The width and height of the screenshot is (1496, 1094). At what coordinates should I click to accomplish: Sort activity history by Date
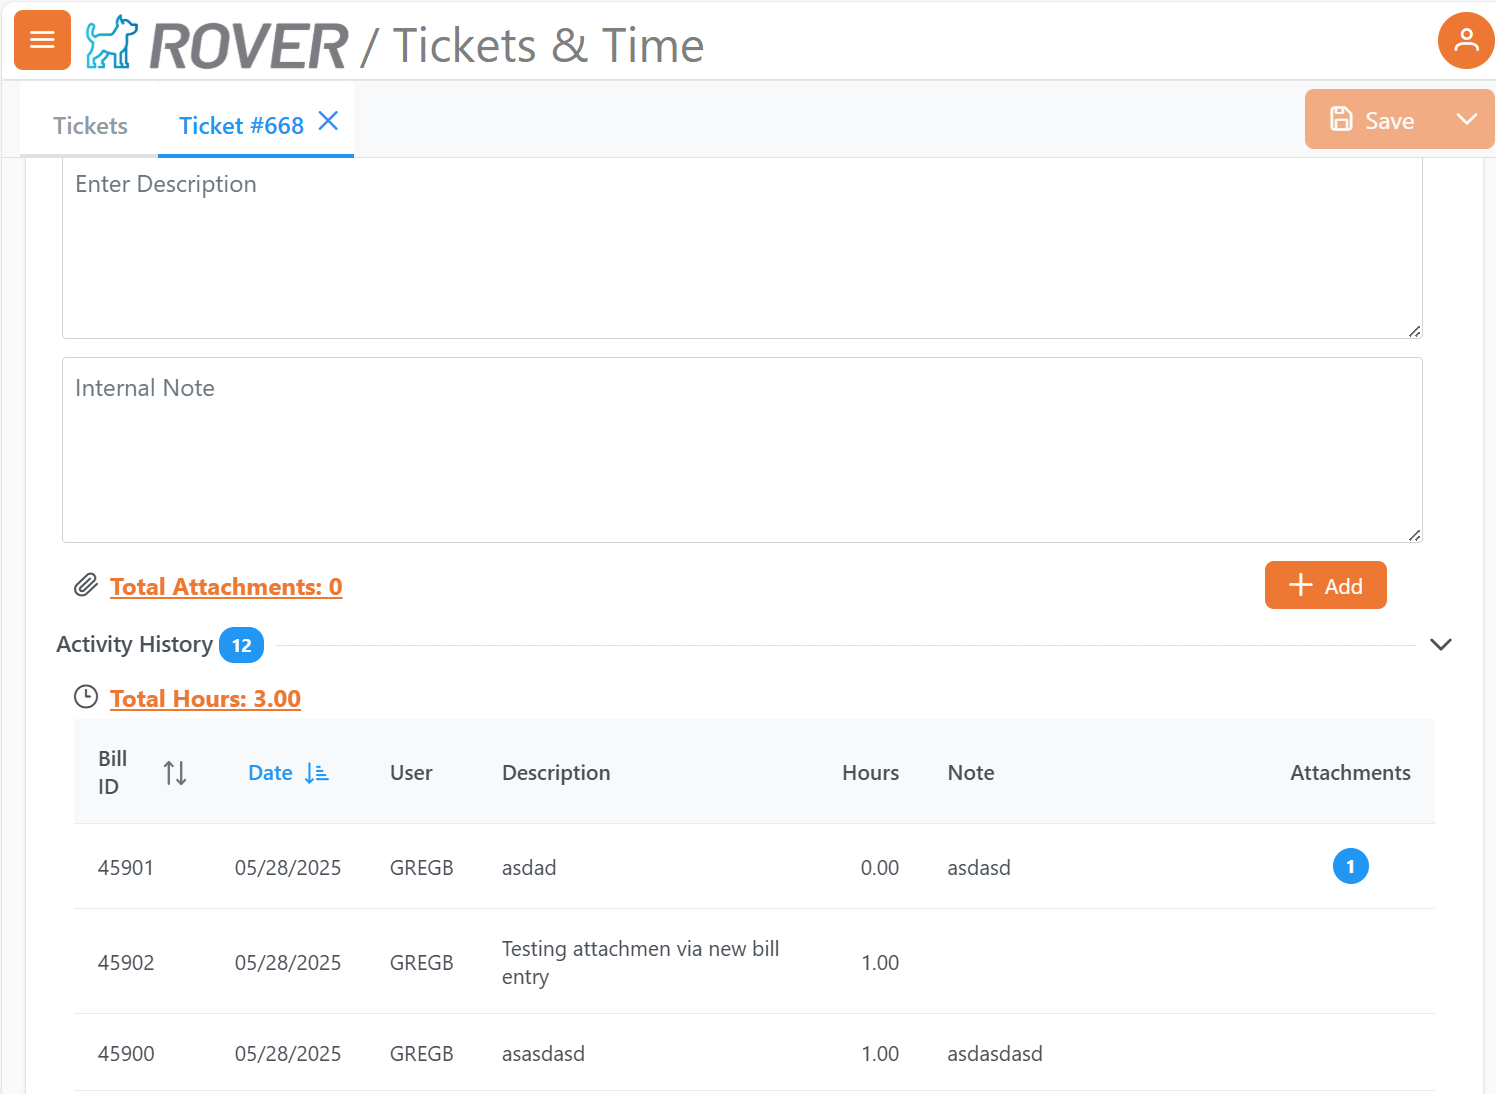click(x=288, y=772)
